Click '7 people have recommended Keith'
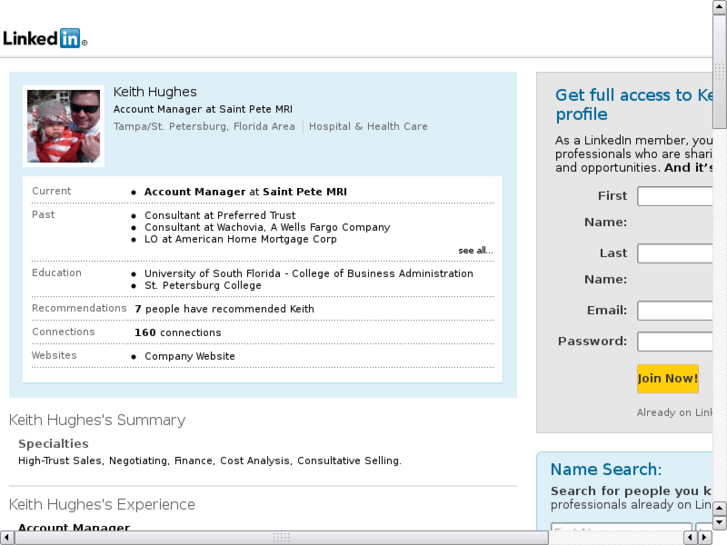Screen dimensions: 727x545 click(224, 309)
